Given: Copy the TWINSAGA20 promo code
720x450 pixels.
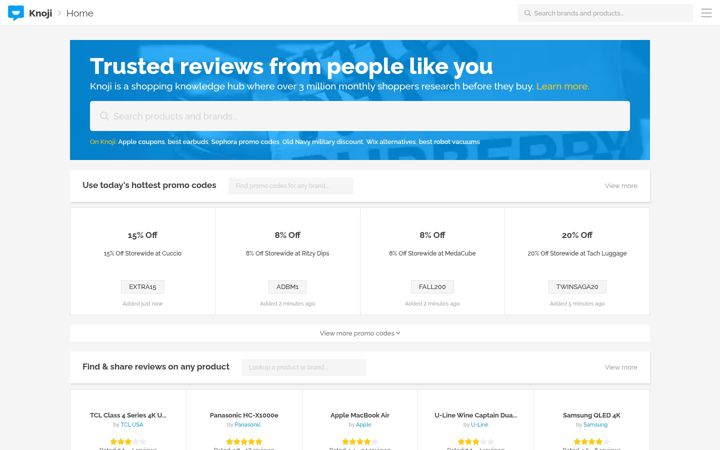Looking at the screenshot, I should [577, 287].
